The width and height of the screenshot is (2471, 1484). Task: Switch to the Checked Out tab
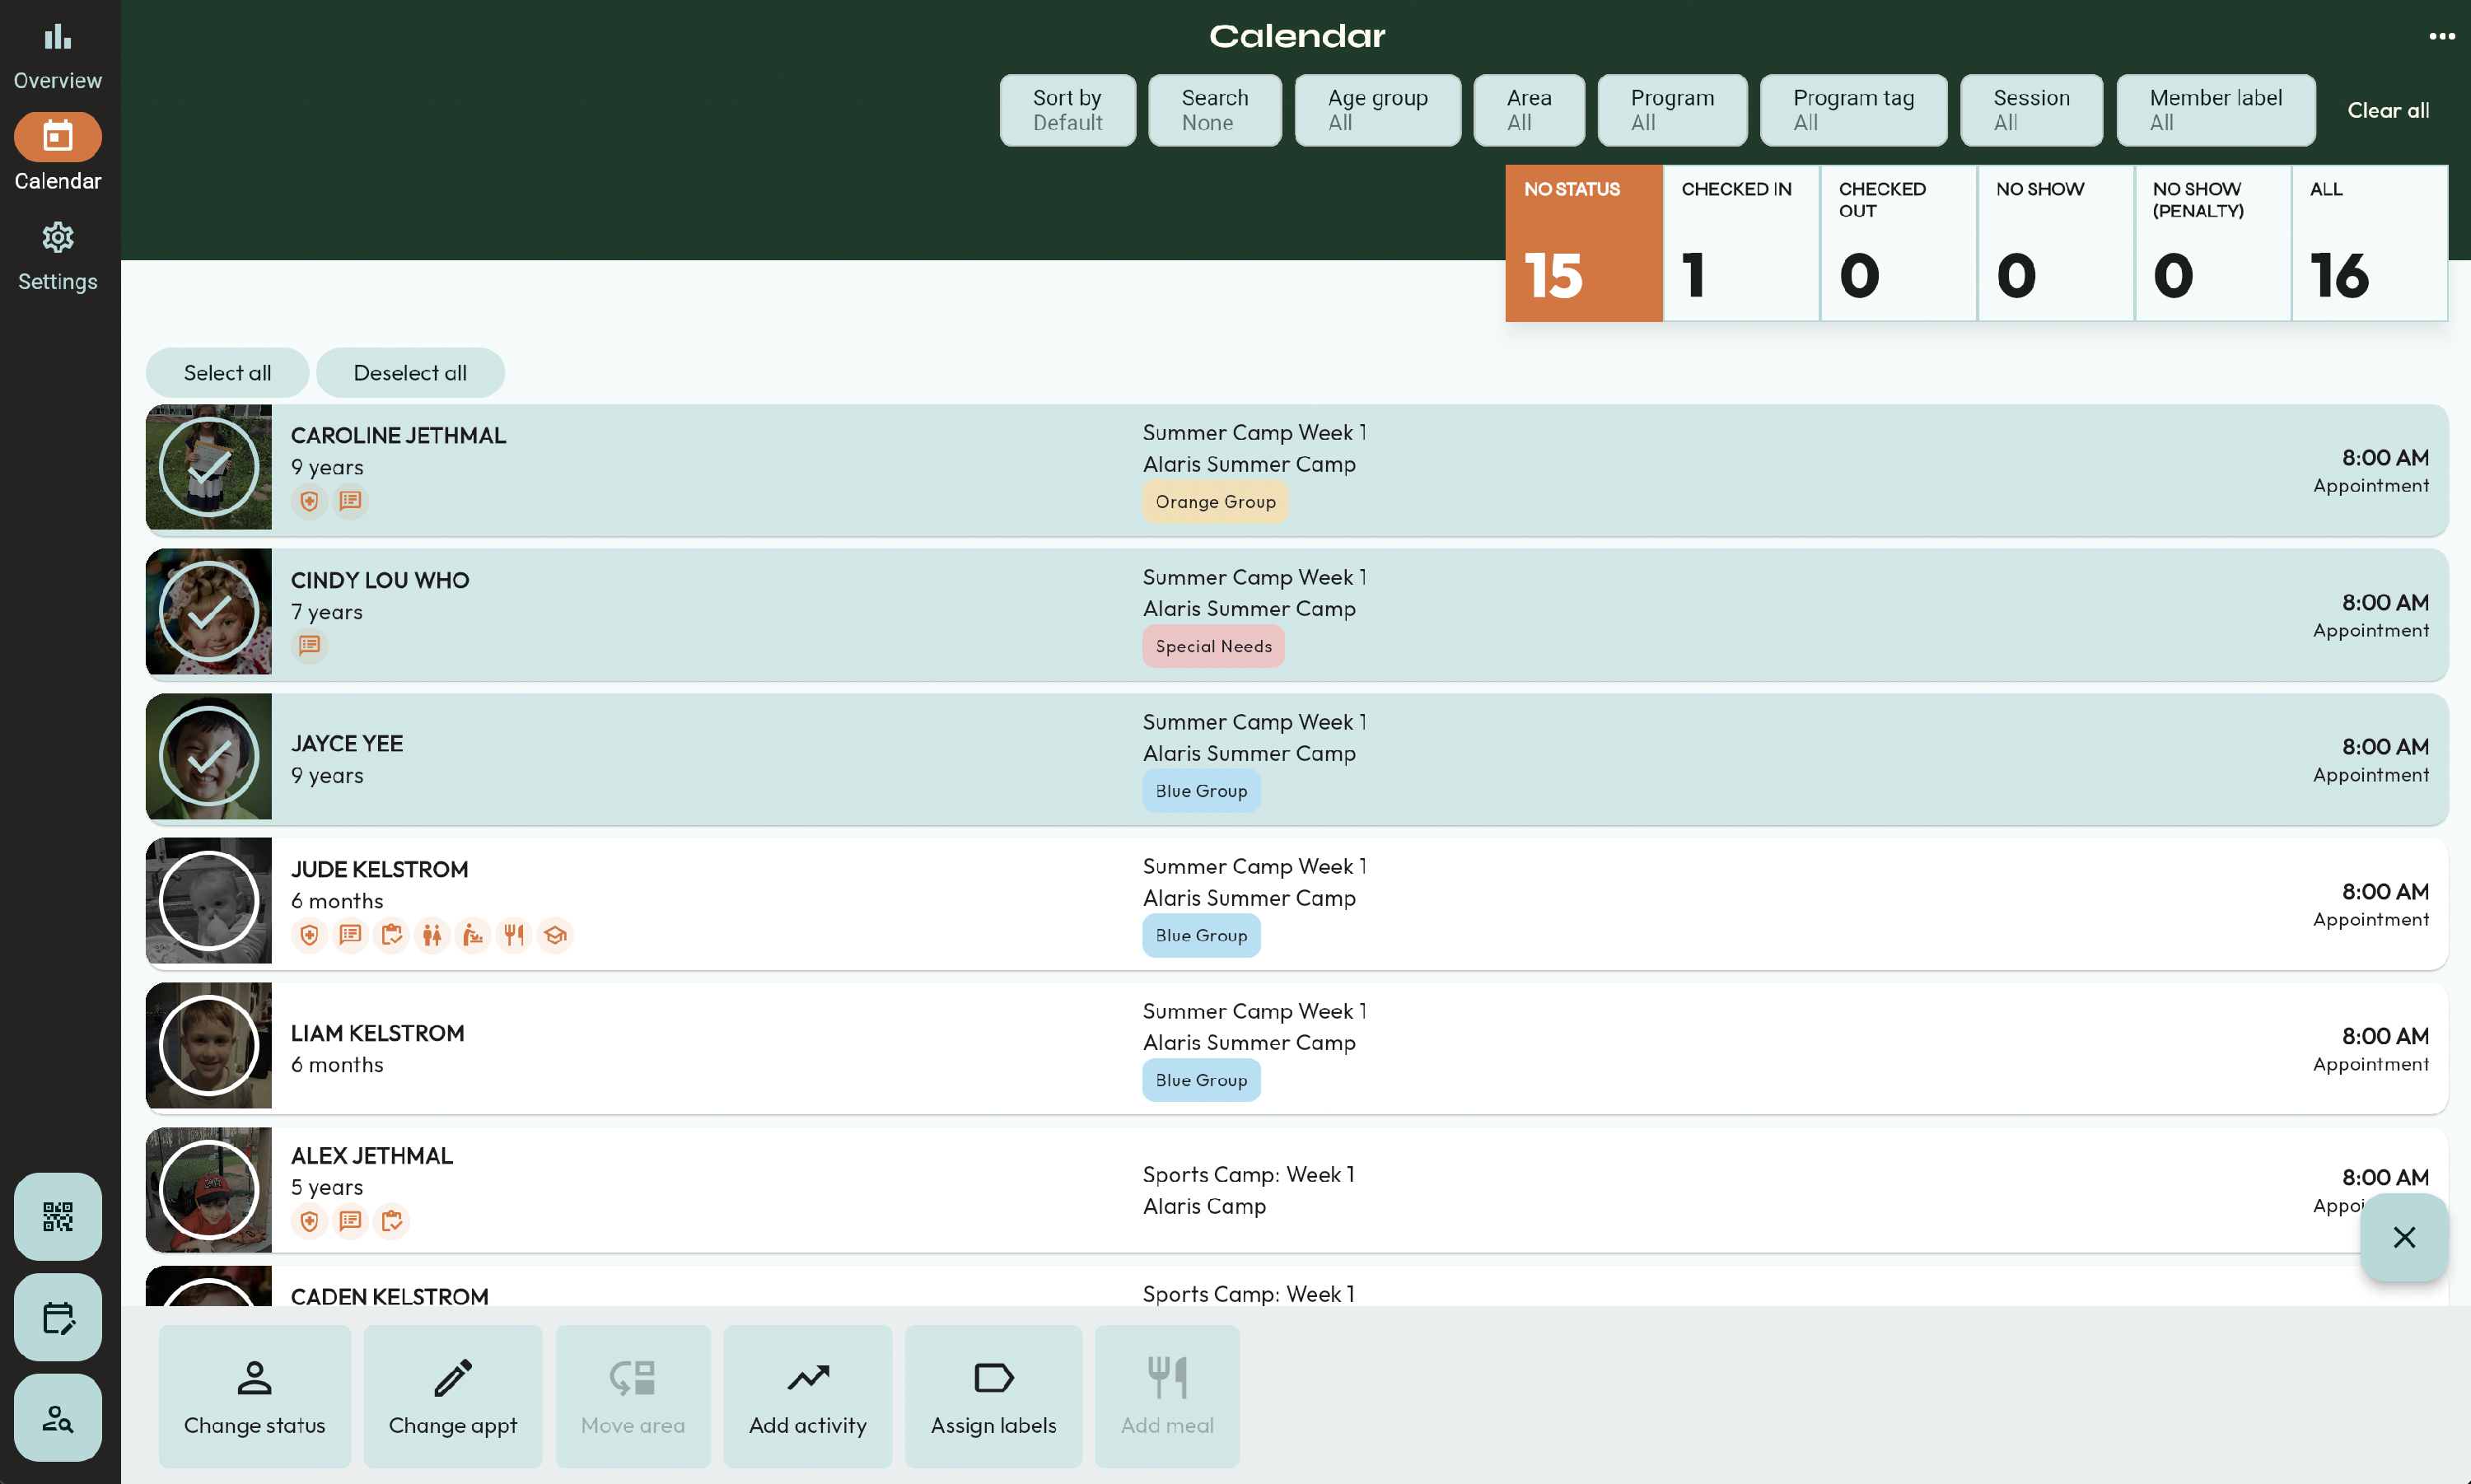coord(1898,243)
